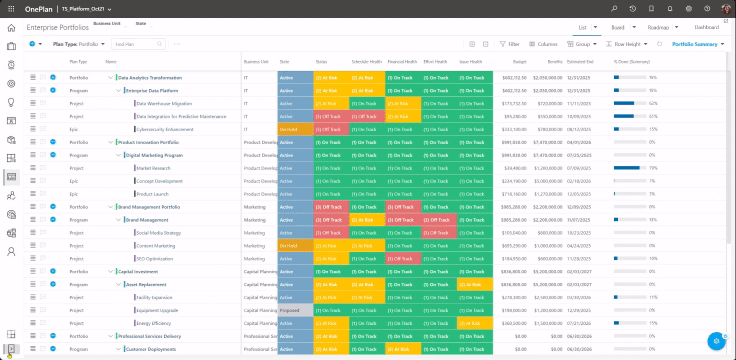Click the bottom-left expand sidebar arrow
This screenshot has height=360, width=736.
[x=11, y=349]
